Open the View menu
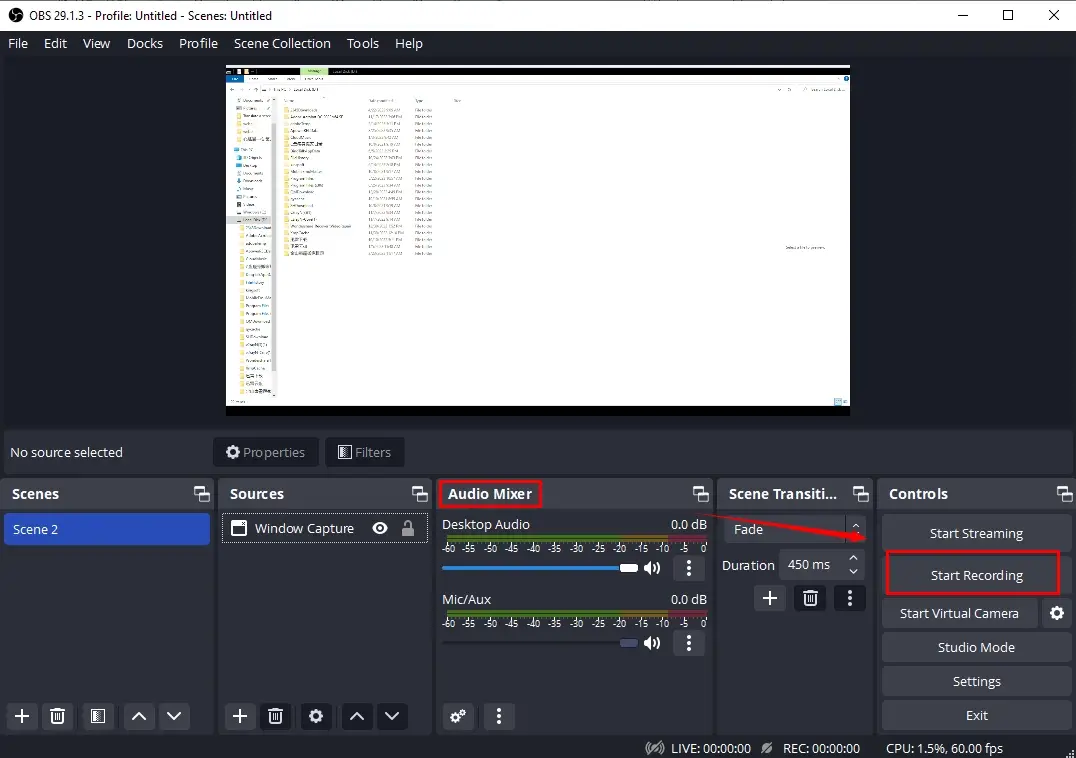The width and height of the screenshot is (1076, 758). (96, 43)
